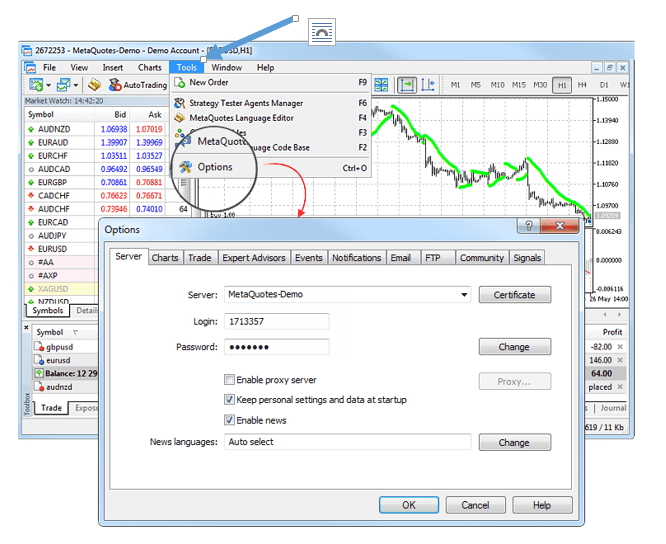Image resolution: width=666 pixels, height=544 pixels.
Task: Click the MetaTrader application icon beside File menu
Action: point(30,68)
